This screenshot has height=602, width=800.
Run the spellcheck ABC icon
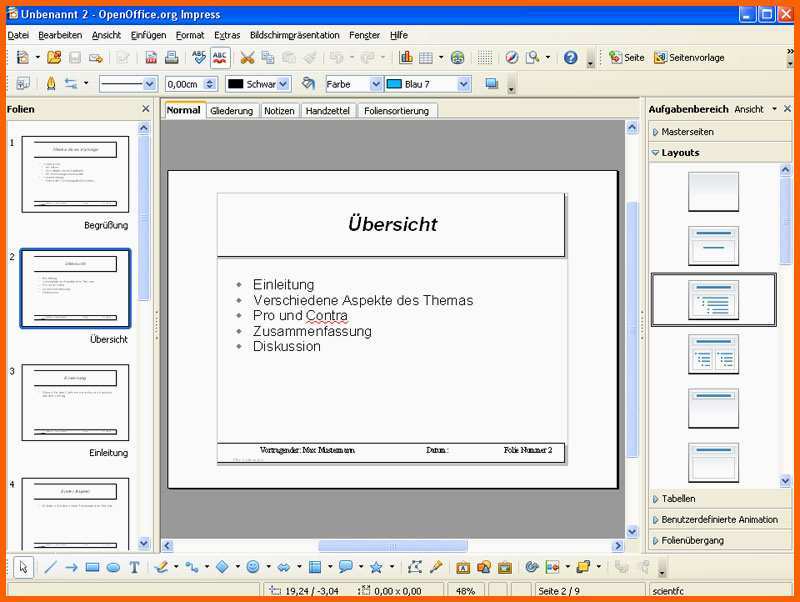click(198, 57)
